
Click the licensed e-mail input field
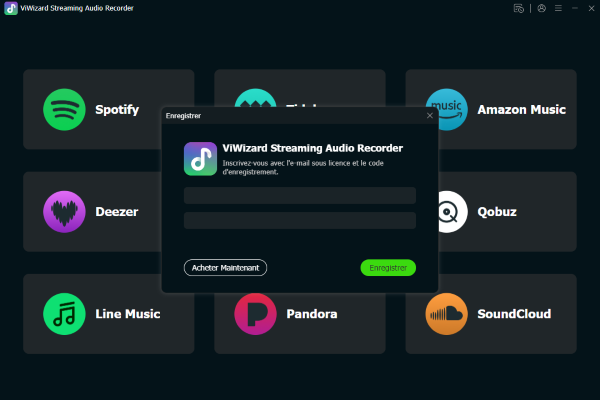pyautogui.click(x=300, y=196)
